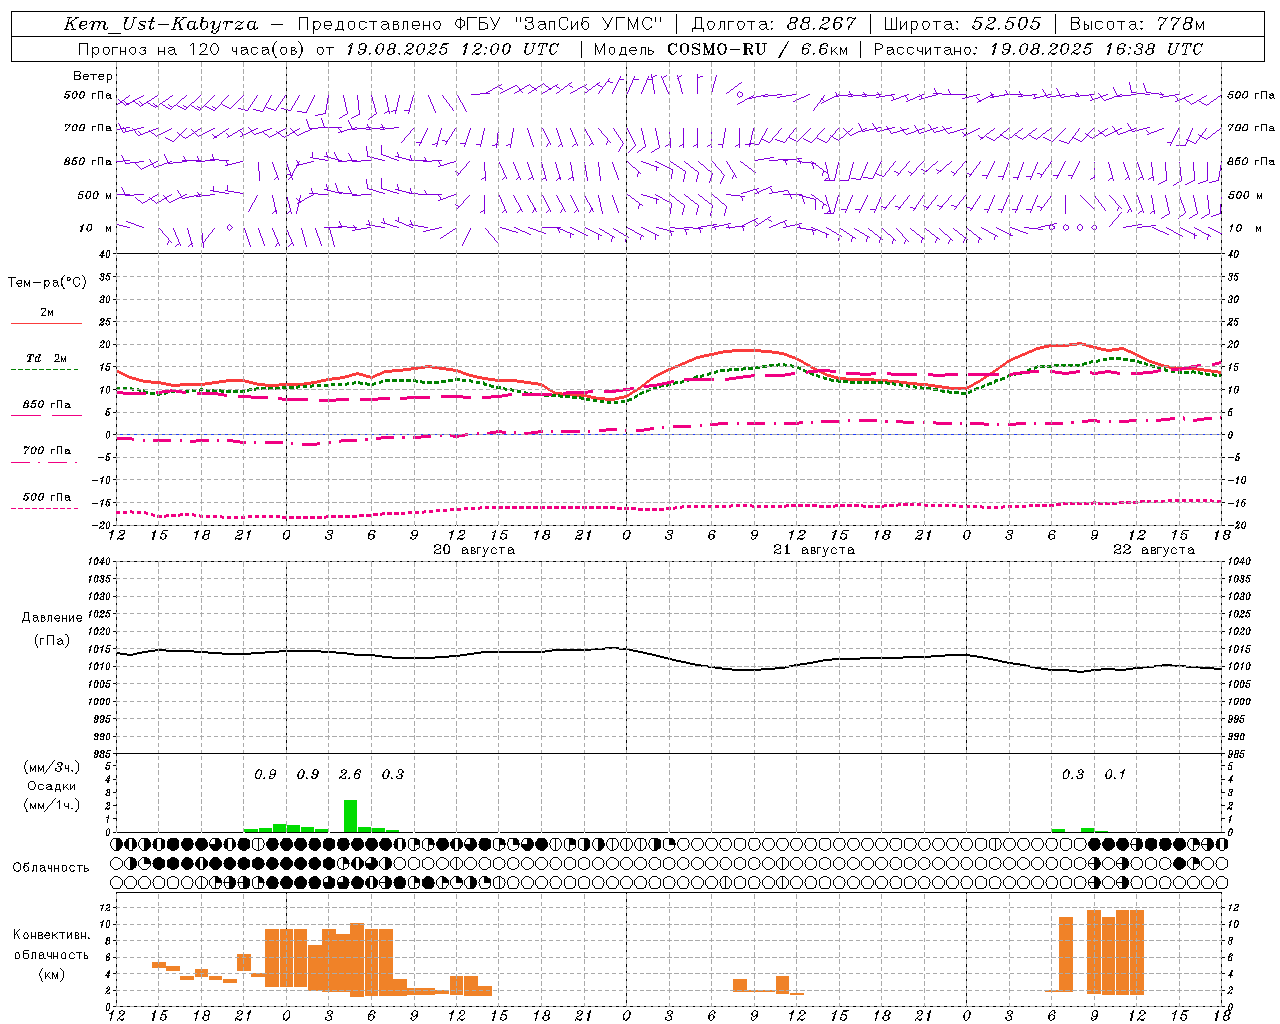
Task: Click the 20 августа date label
Action: click(x=474, y=550)
